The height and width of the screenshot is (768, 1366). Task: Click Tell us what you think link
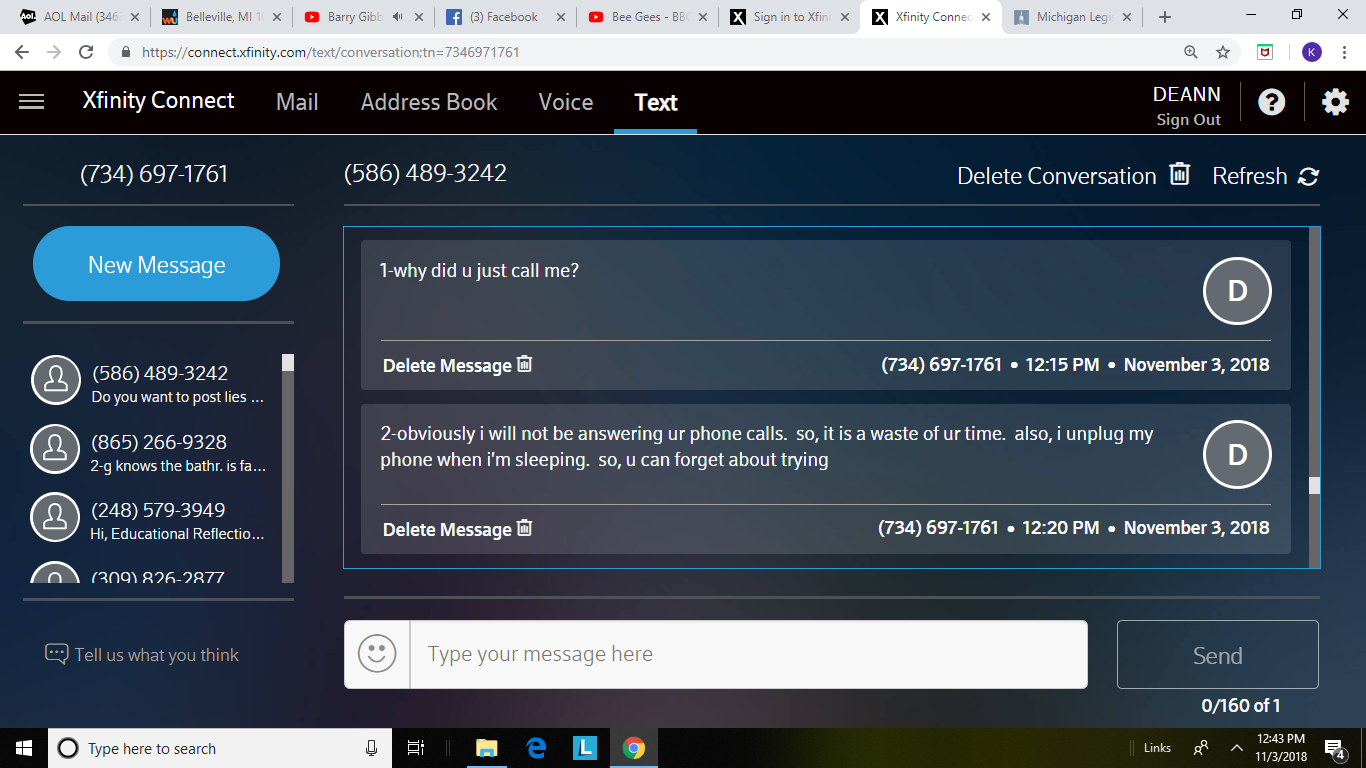[156, 655]
